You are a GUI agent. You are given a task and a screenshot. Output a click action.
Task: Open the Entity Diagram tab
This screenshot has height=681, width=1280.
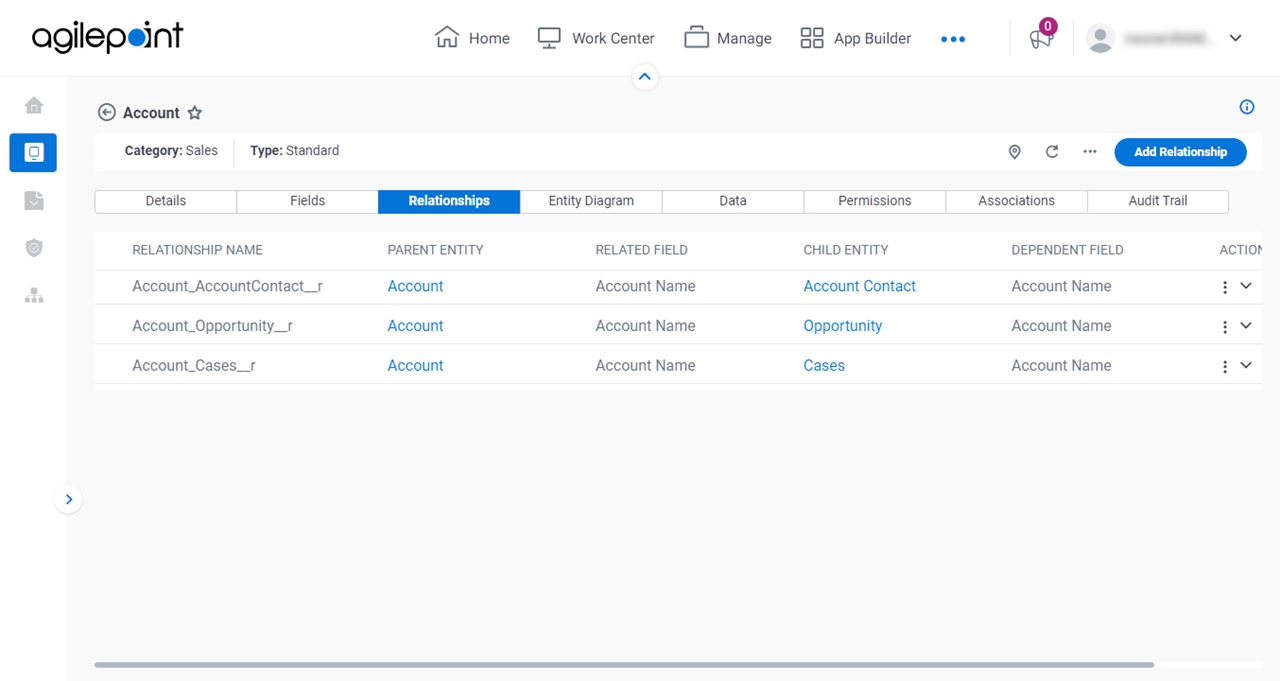(591, 201)
